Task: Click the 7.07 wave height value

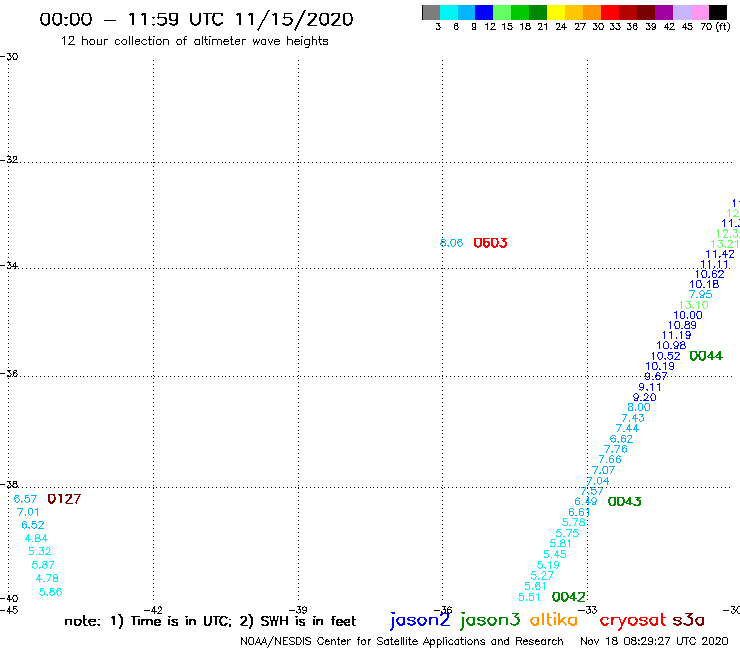Action: point(604,470)
